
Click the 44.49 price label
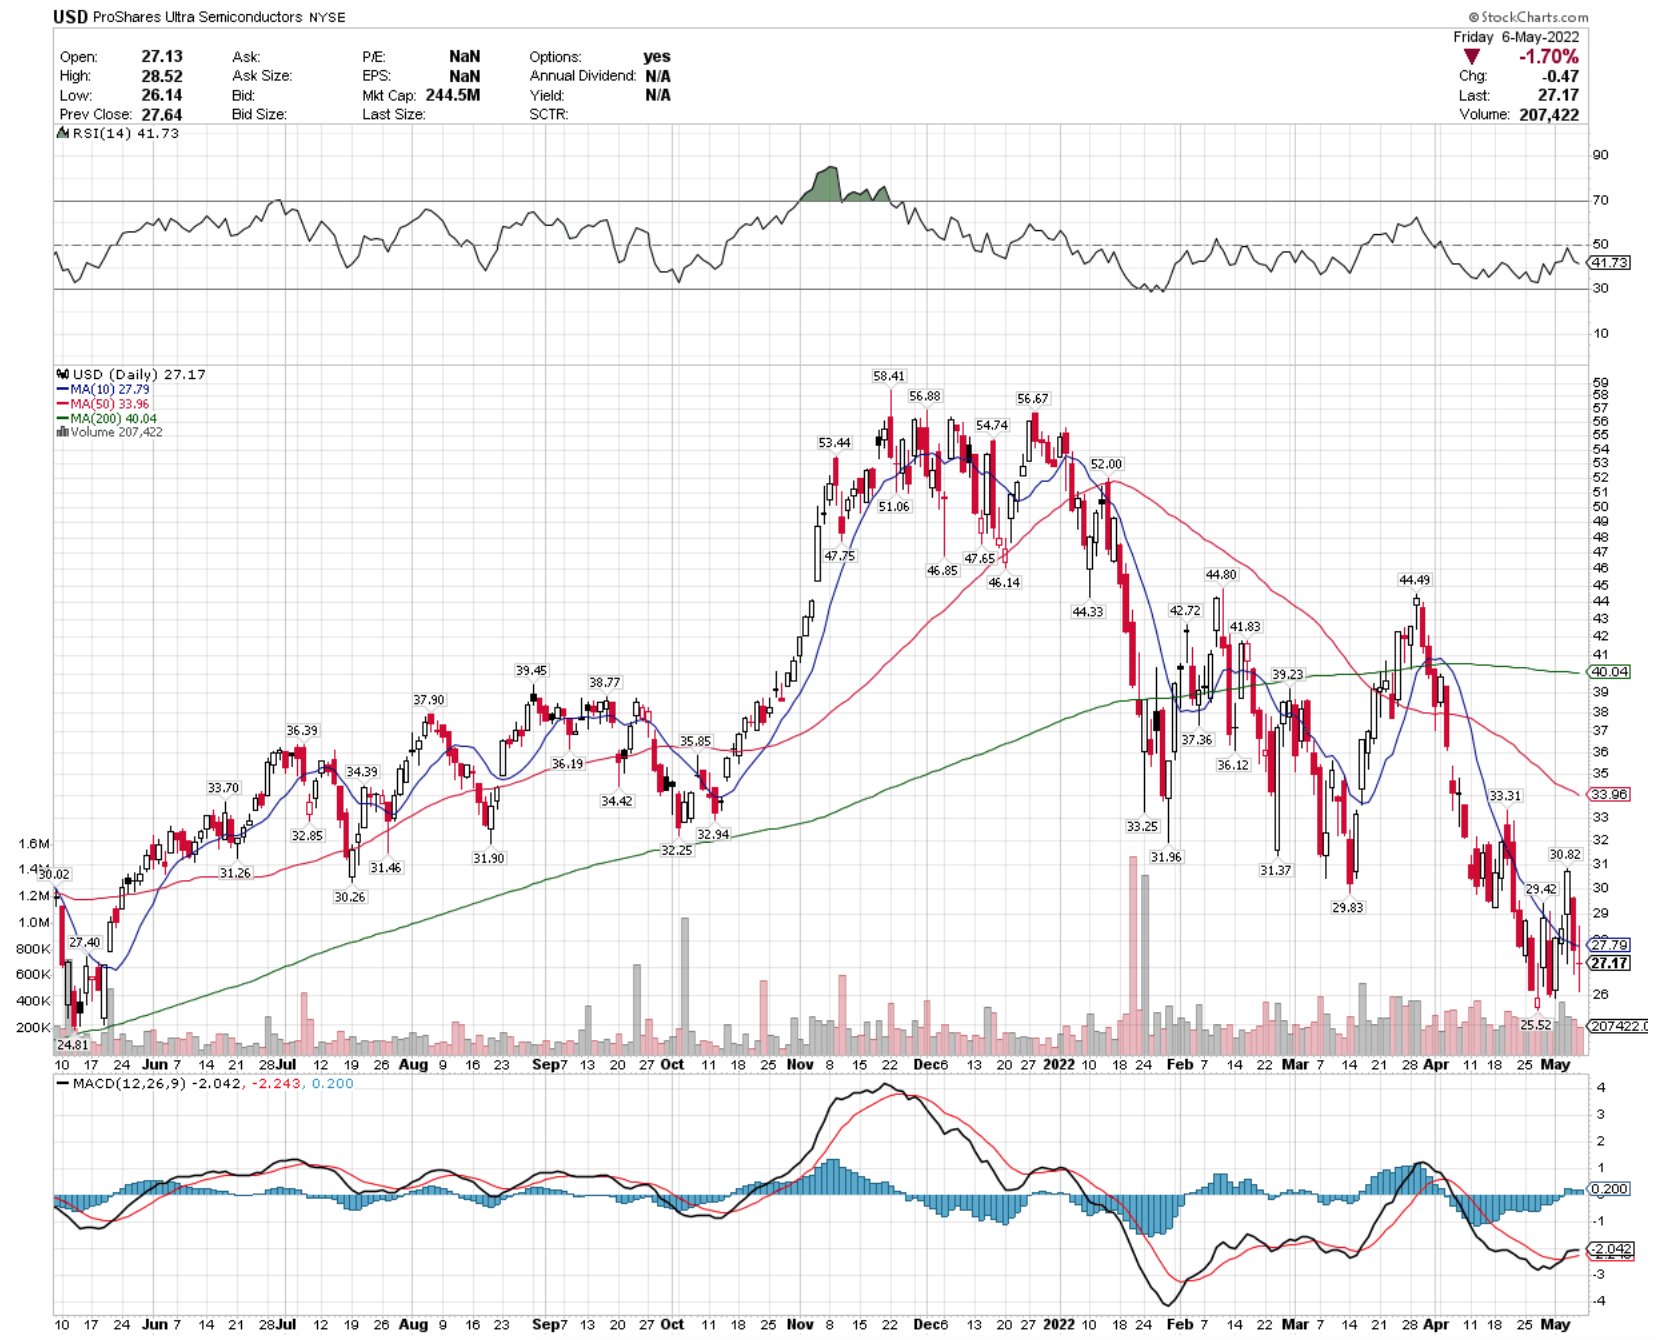point(1414,580)
